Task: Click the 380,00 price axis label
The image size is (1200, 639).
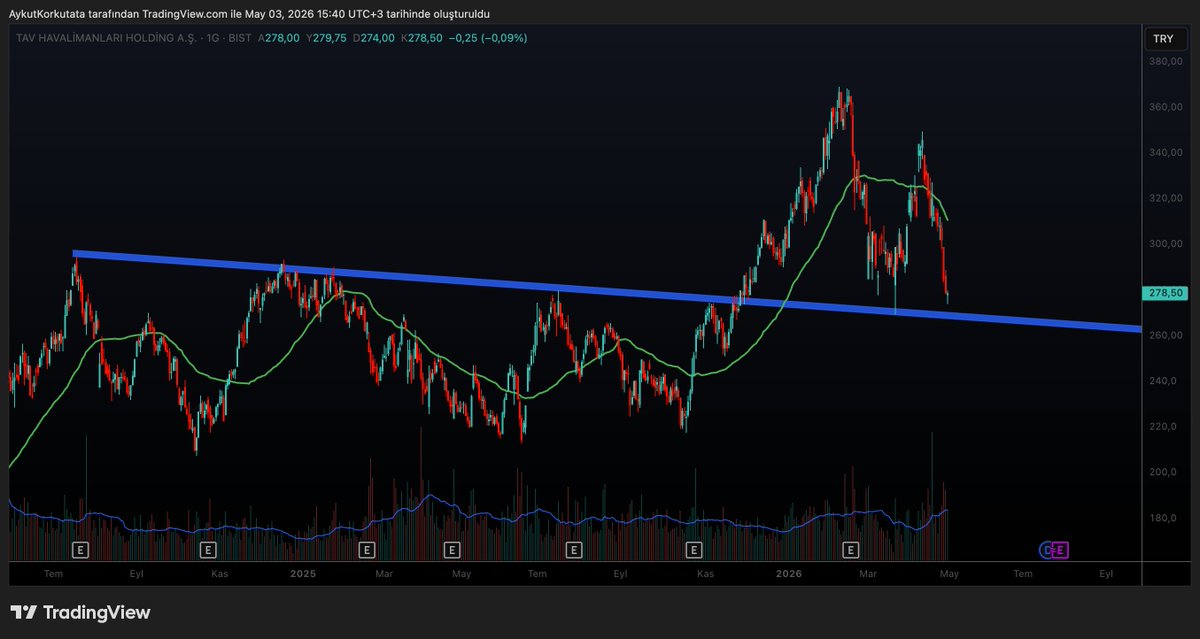Action: coord(1165,61)
